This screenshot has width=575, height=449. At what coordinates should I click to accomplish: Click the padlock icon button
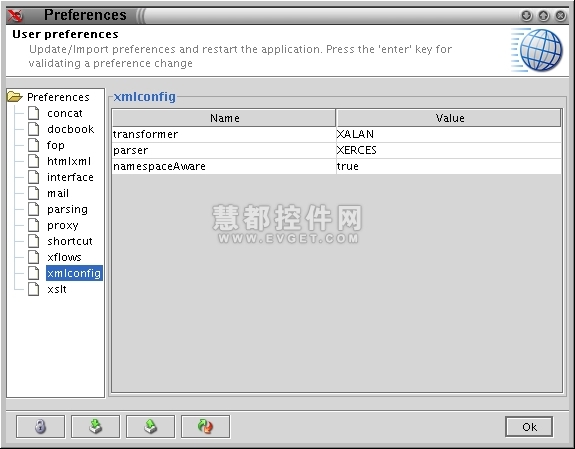coord(40,426)
